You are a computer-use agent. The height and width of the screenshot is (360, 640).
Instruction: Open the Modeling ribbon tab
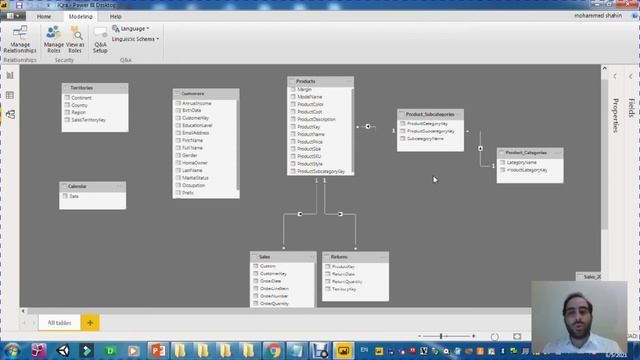coord(80,16)
